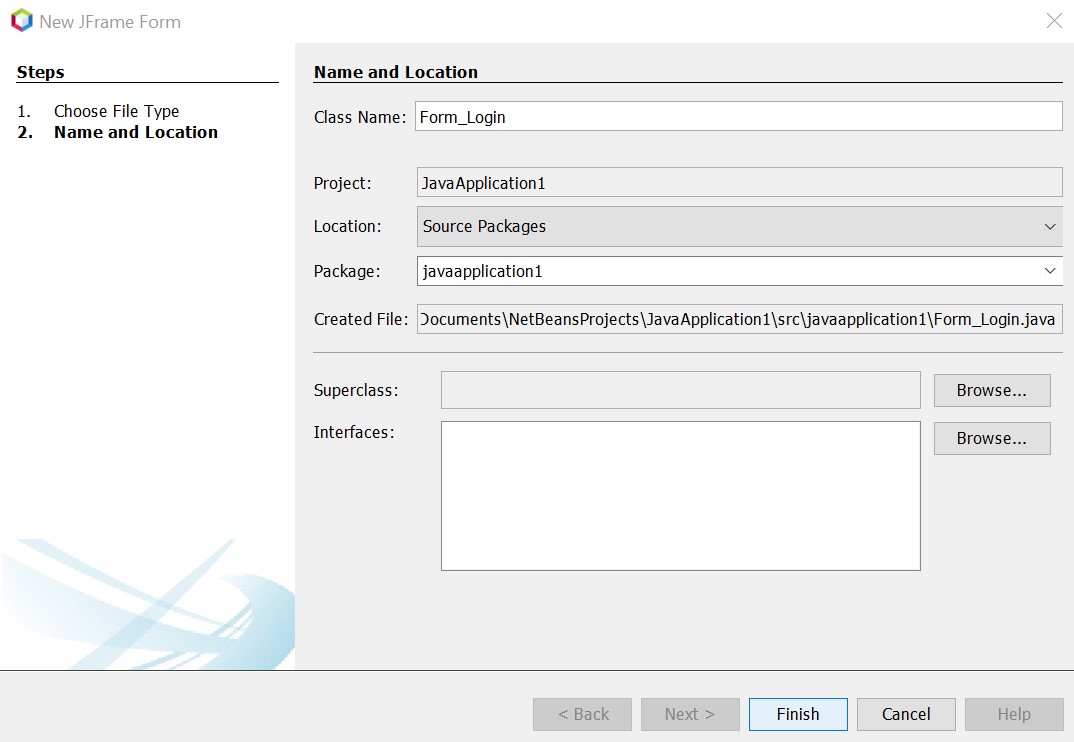Click the Next button
This screenshot has width=1074, height=742.
(x=689, y=714)
